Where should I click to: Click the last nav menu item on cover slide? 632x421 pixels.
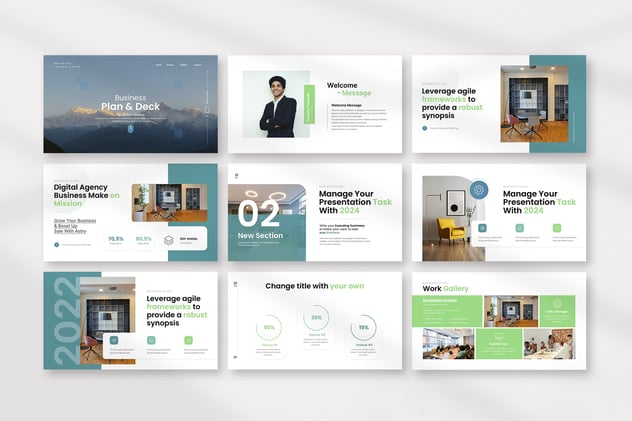(199, 65)
